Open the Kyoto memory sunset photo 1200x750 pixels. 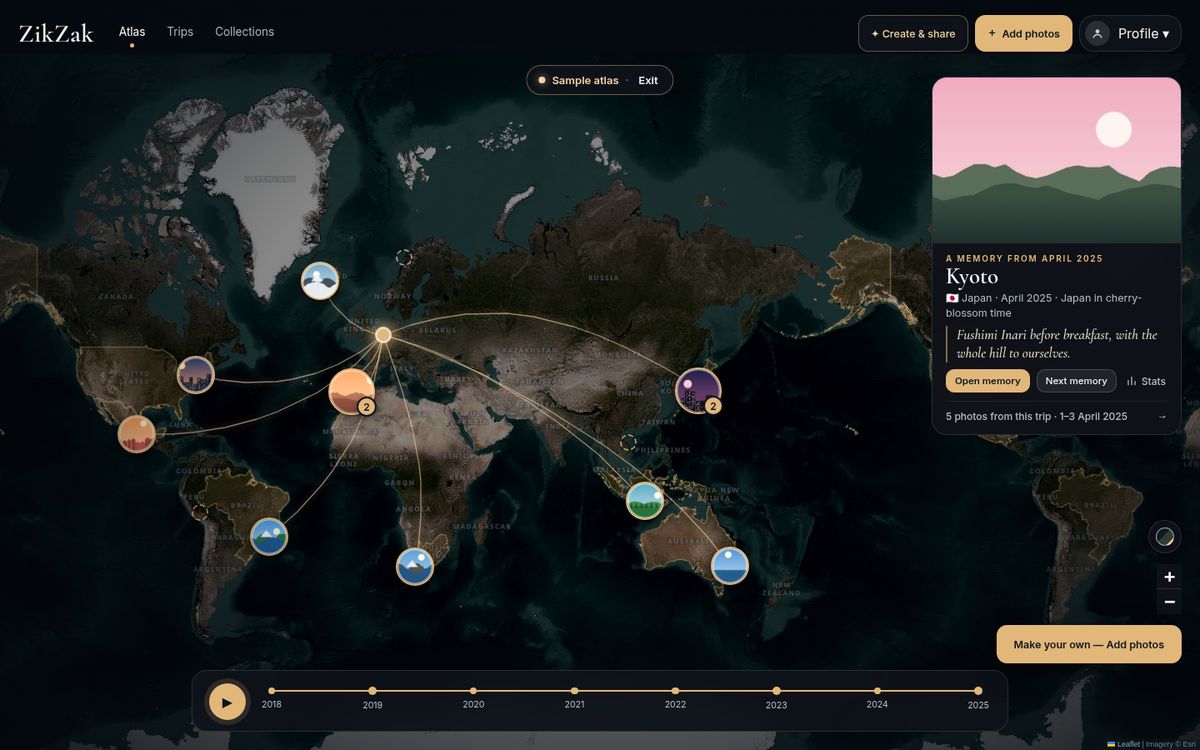pos(1057,160)
